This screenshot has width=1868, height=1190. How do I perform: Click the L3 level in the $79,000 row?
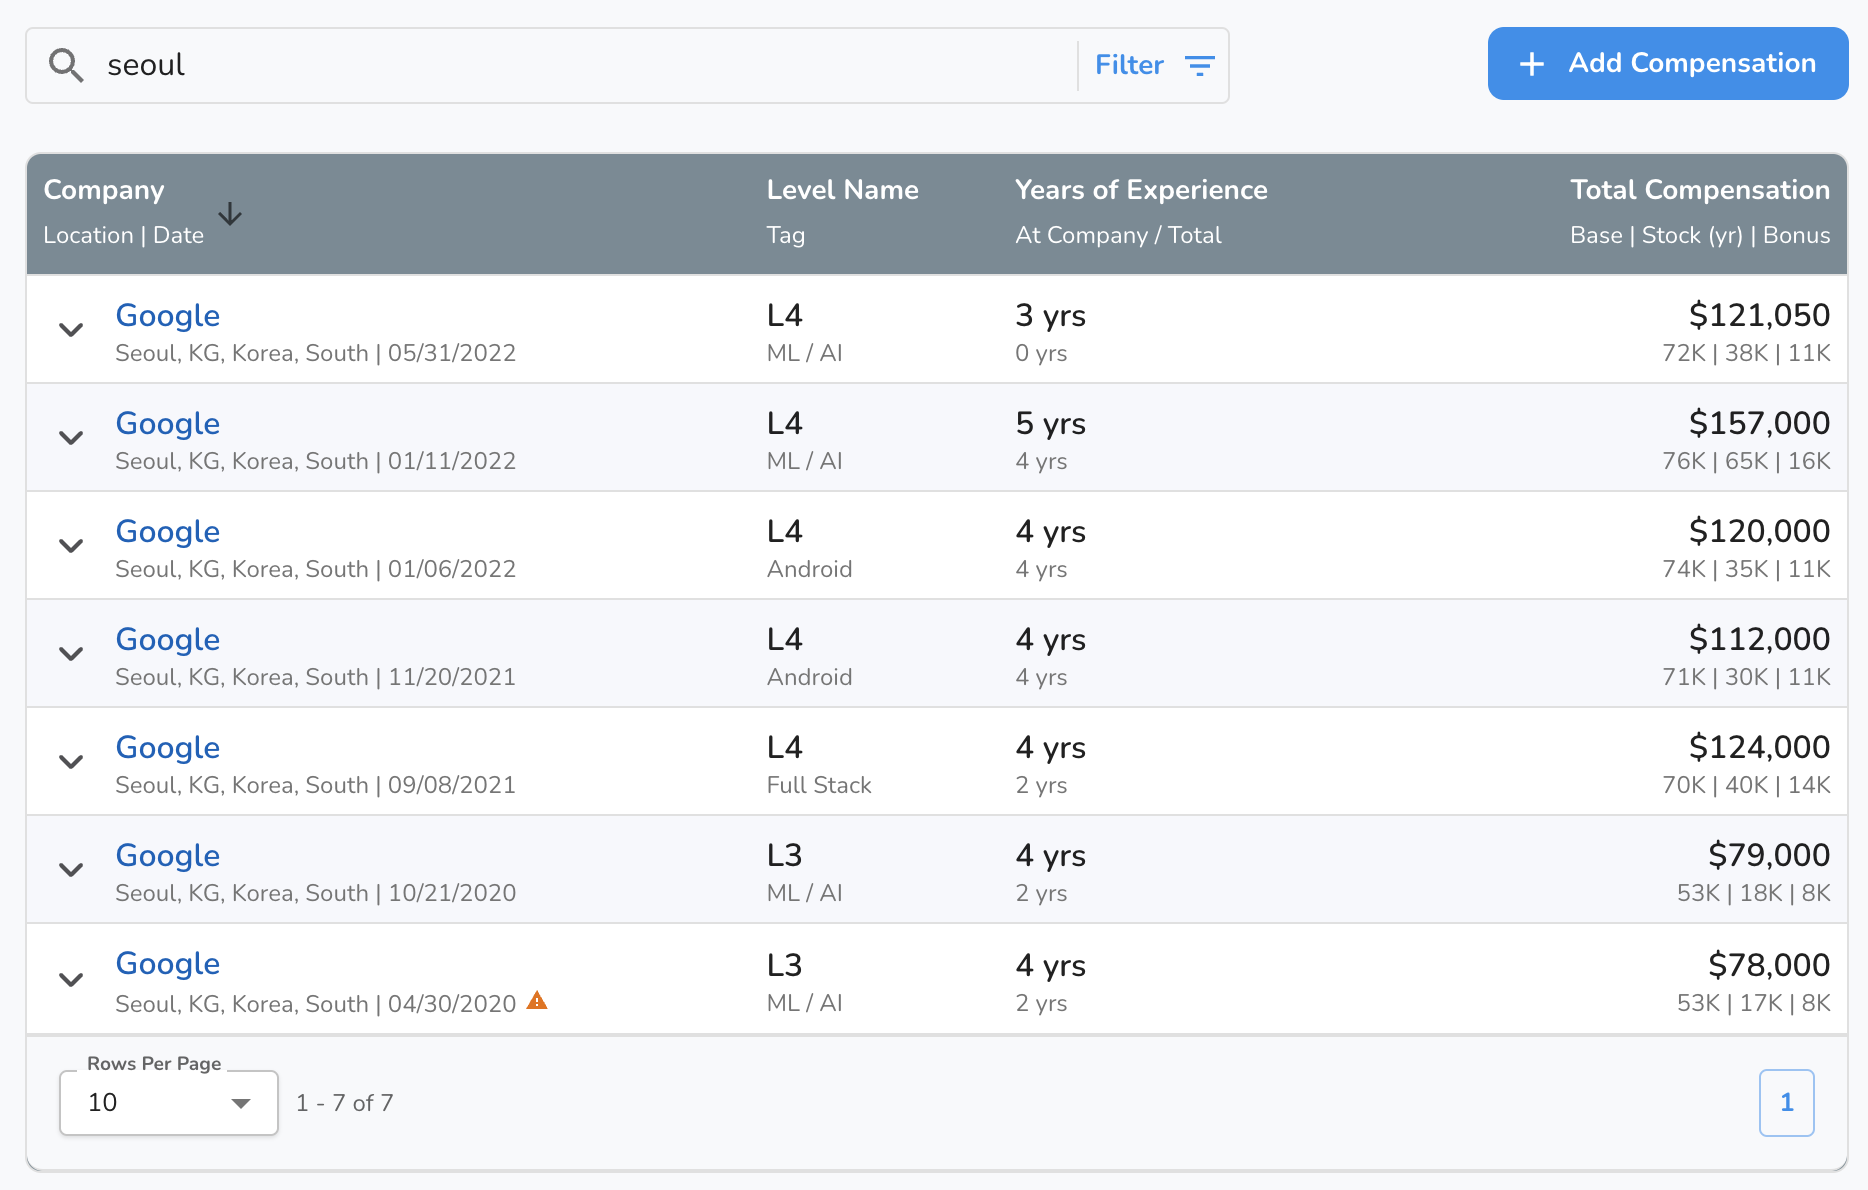(785, 855)
